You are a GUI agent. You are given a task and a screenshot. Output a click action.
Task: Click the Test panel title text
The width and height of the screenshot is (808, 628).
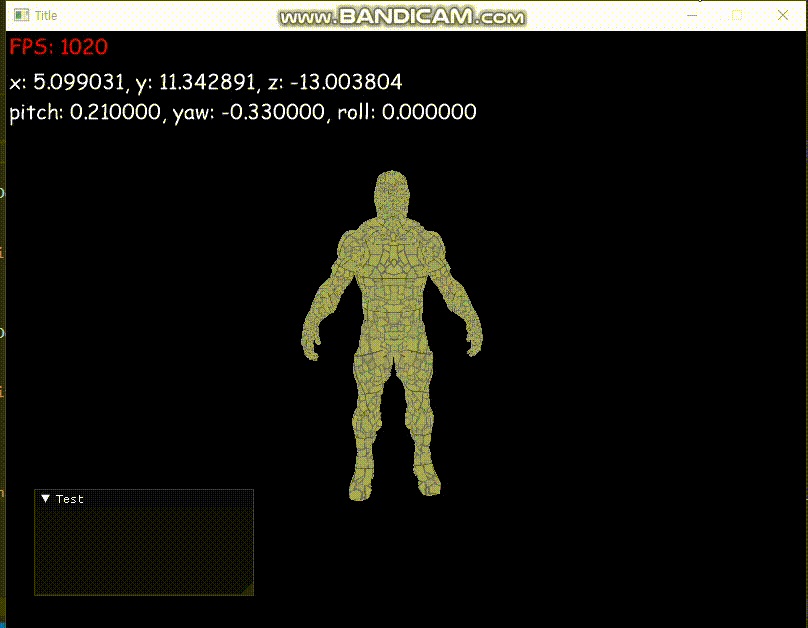point(70,499)
